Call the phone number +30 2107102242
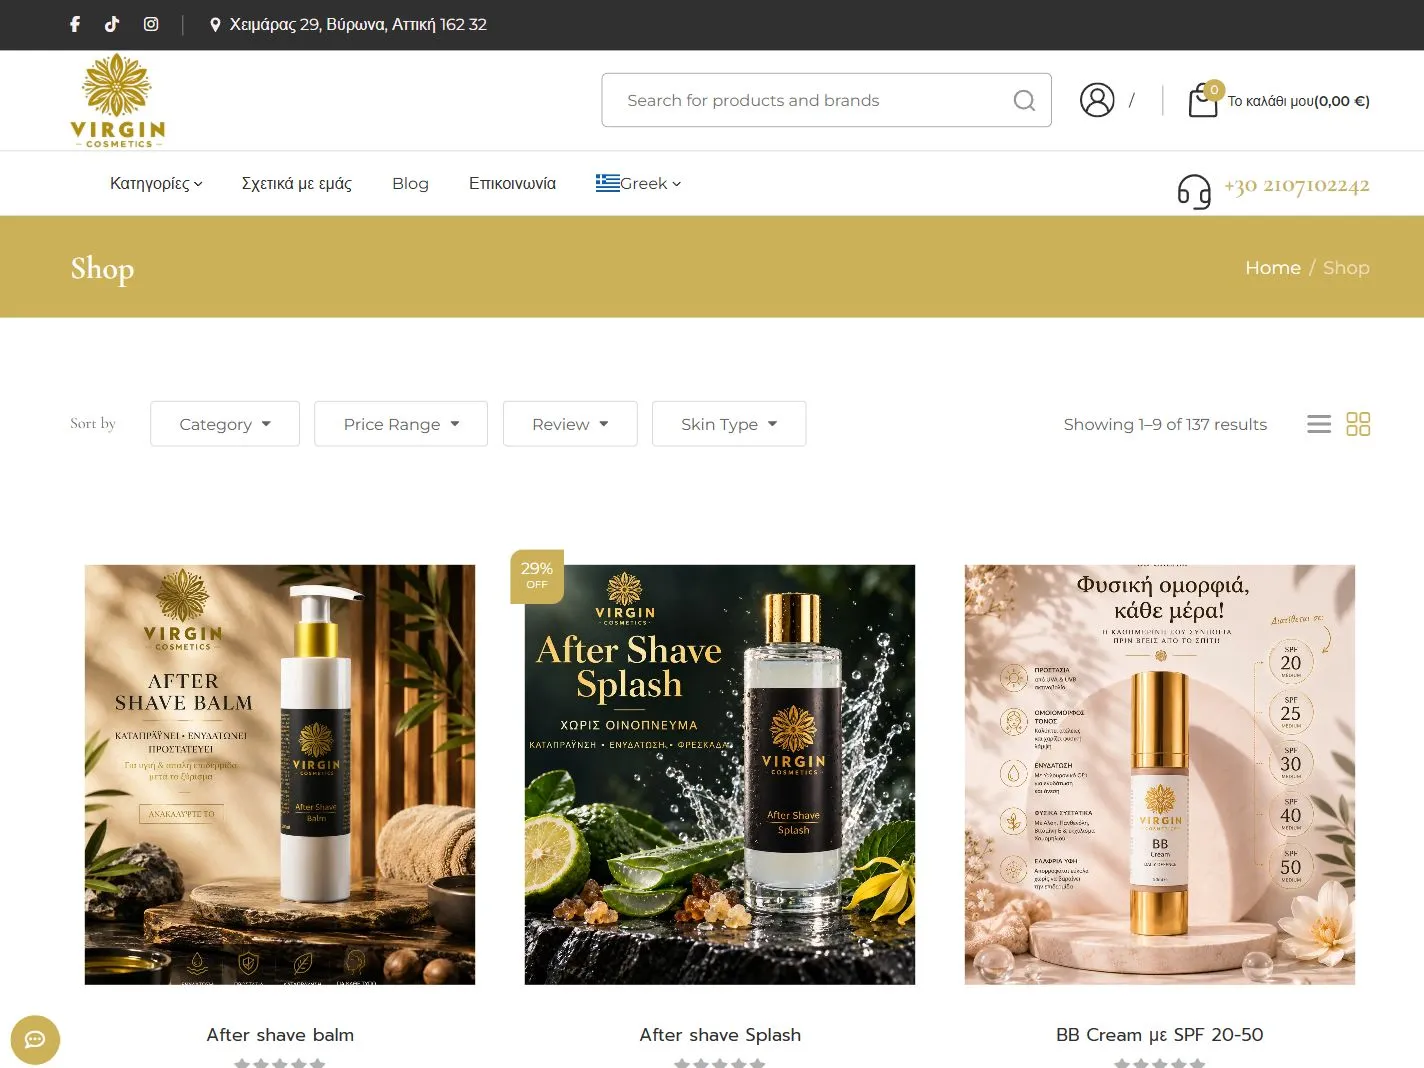 (1296, 185)
